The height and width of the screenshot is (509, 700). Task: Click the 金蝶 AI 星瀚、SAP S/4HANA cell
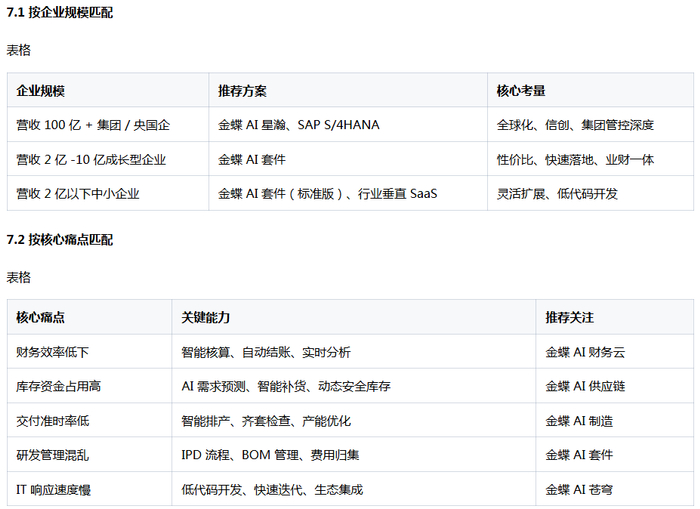(x=348, y=125)
